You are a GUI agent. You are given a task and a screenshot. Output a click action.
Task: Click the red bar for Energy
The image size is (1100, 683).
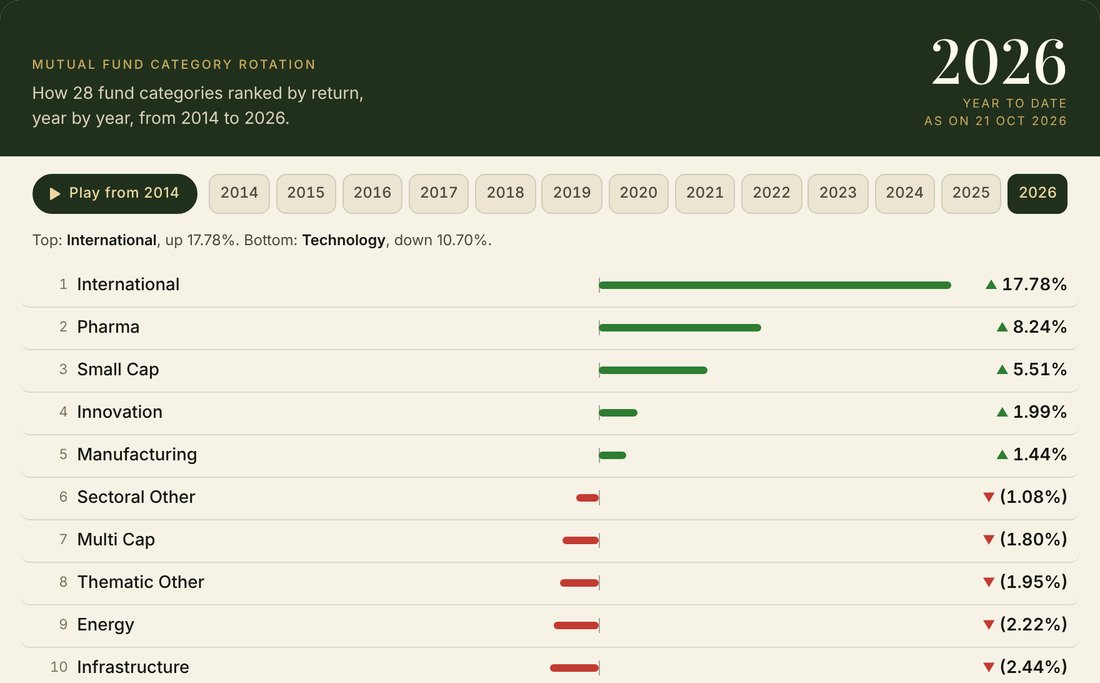point(577,625)
